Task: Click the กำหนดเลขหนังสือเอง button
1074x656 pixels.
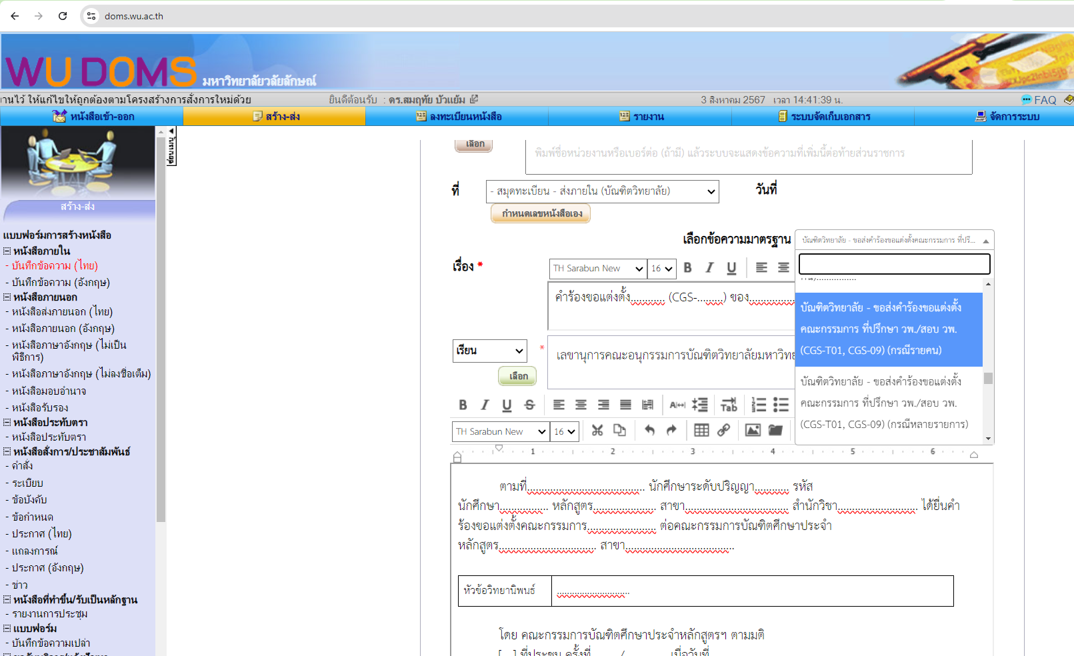Action: click(x=540, y=214)
